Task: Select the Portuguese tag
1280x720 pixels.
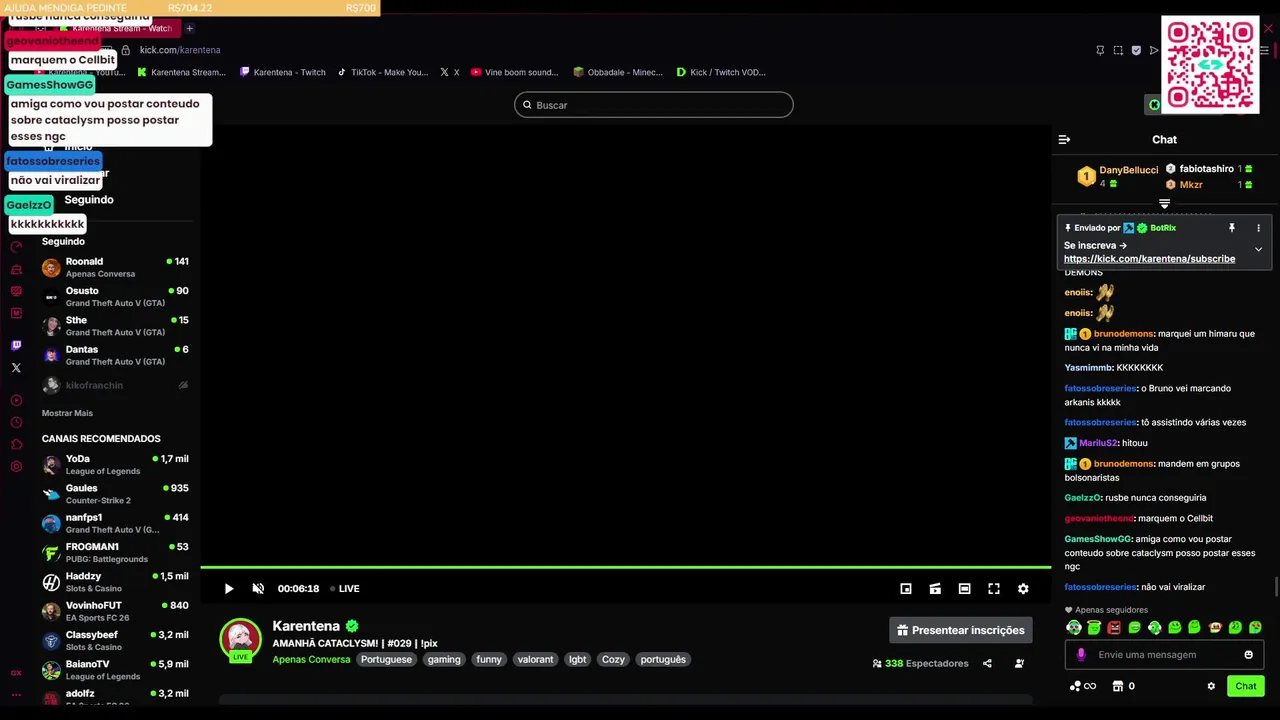Action: (386, 660)
